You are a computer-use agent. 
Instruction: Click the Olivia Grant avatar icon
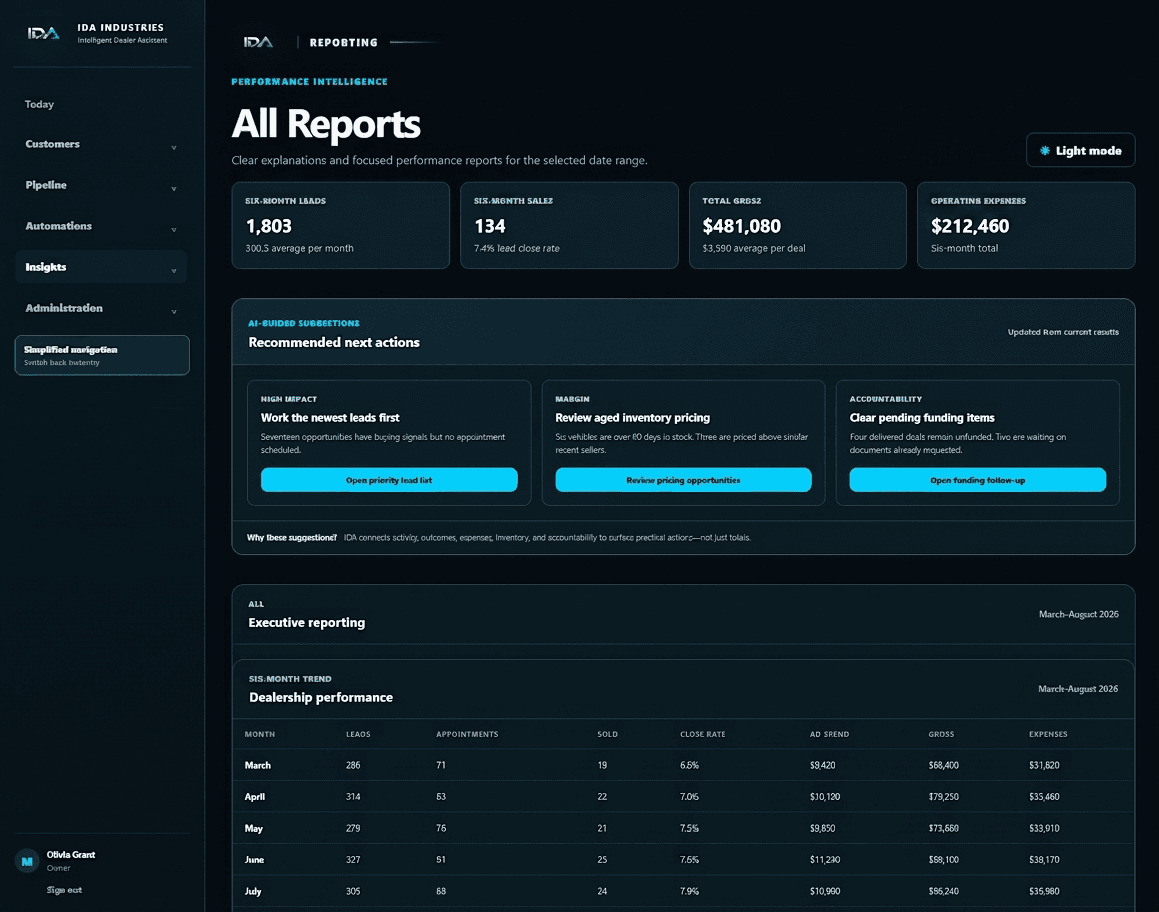[x=27, y=861]
